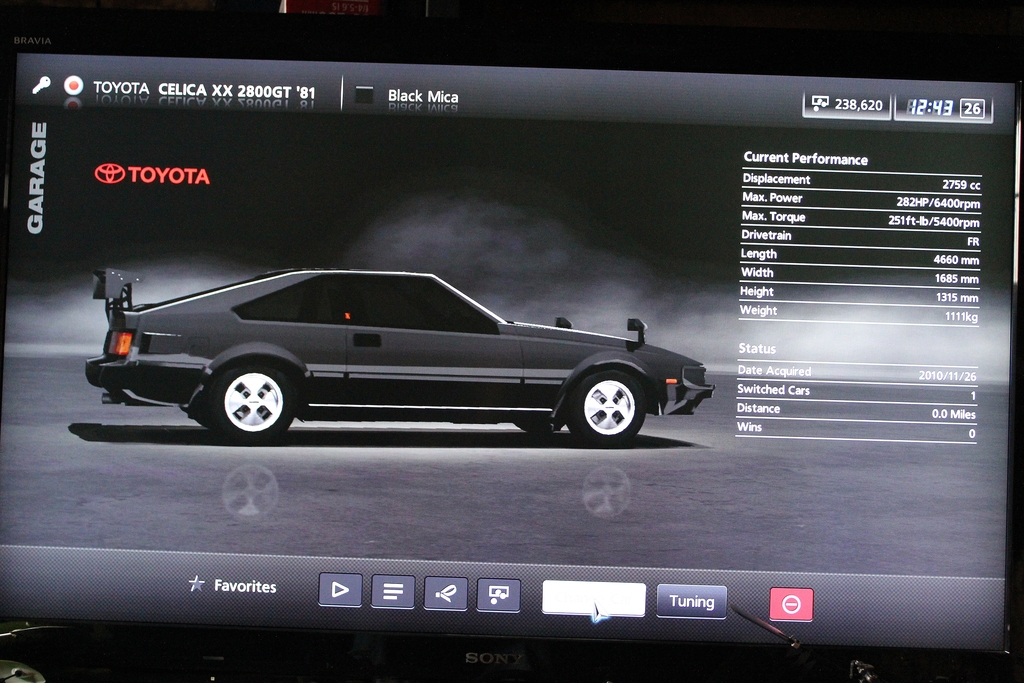Screen dimensions: 1024x683
Task: Click the Black Mica color swatch
Action: (x=364, y=95)
